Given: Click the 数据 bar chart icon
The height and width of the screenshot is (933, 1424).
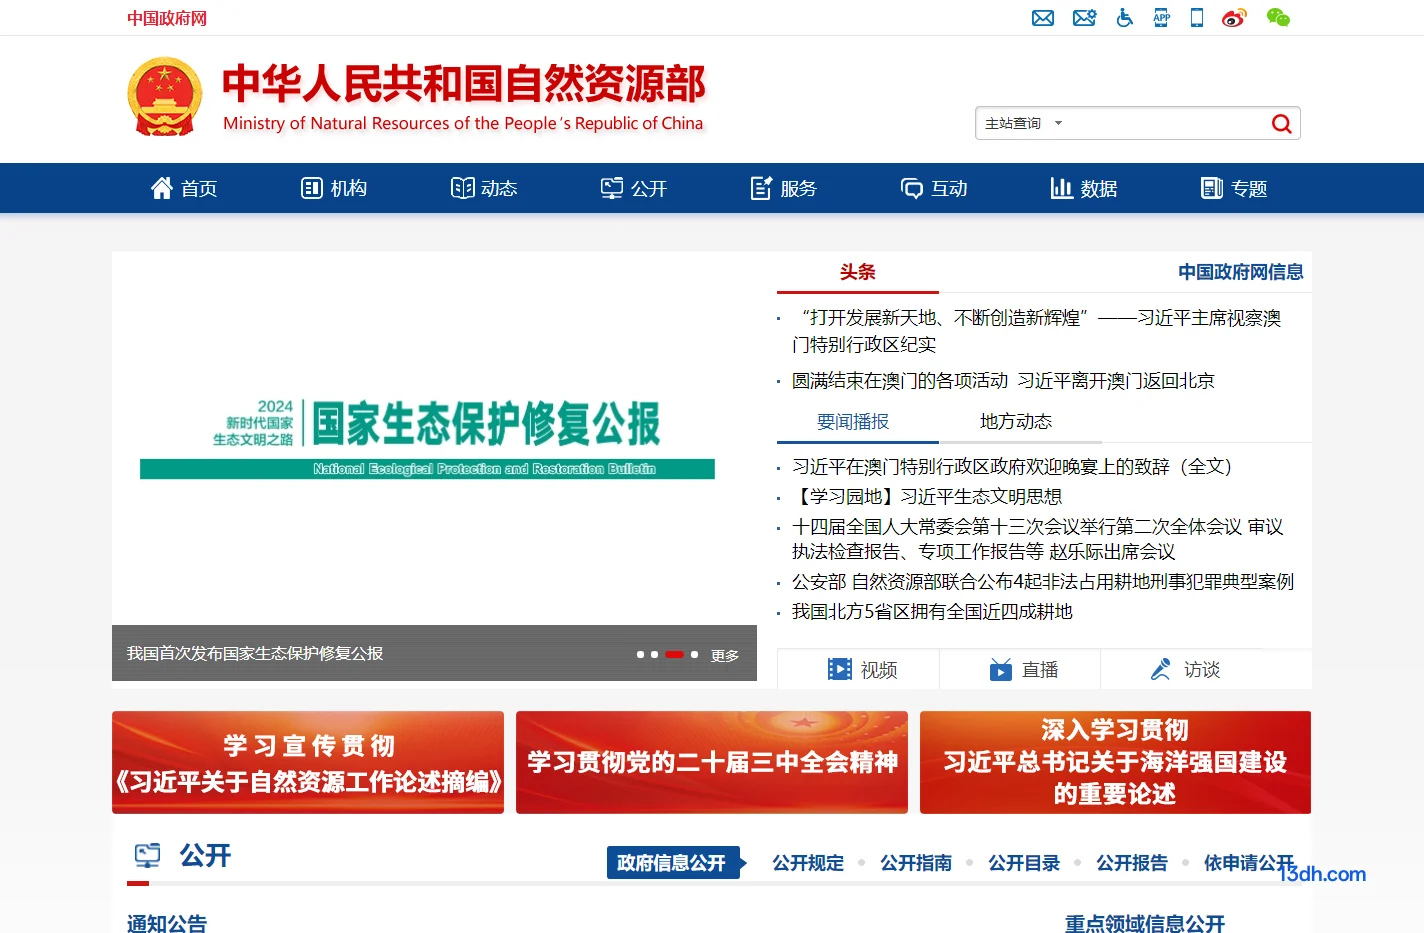Looking at the screenshot, I should tap(1062, 188).
